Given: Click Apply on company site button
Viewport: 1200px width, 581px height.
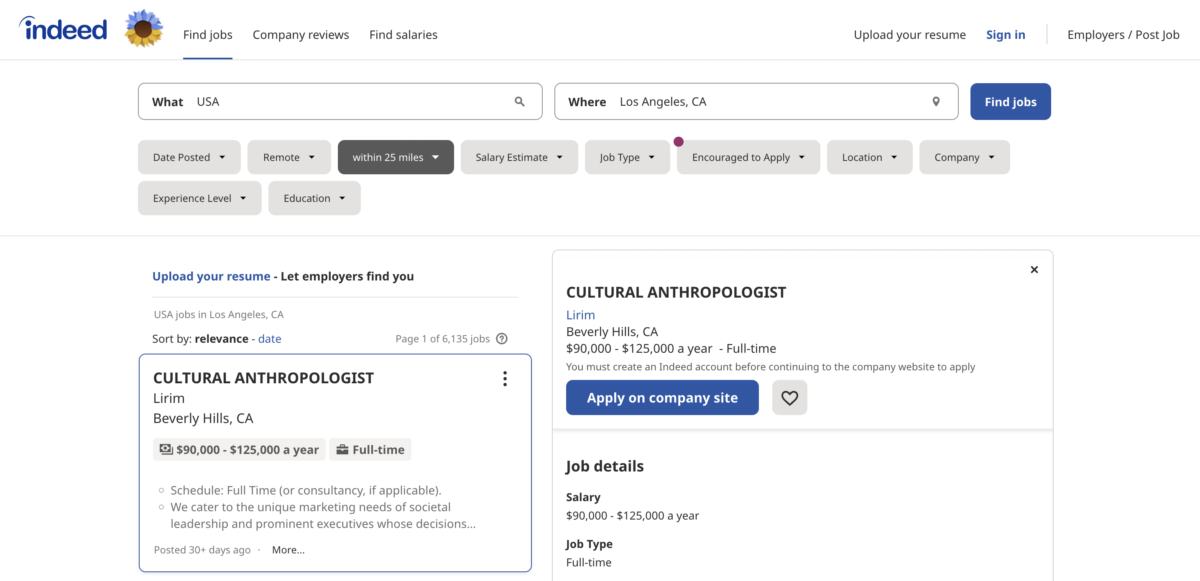Looking at the screenshot, I should (662, 398).
